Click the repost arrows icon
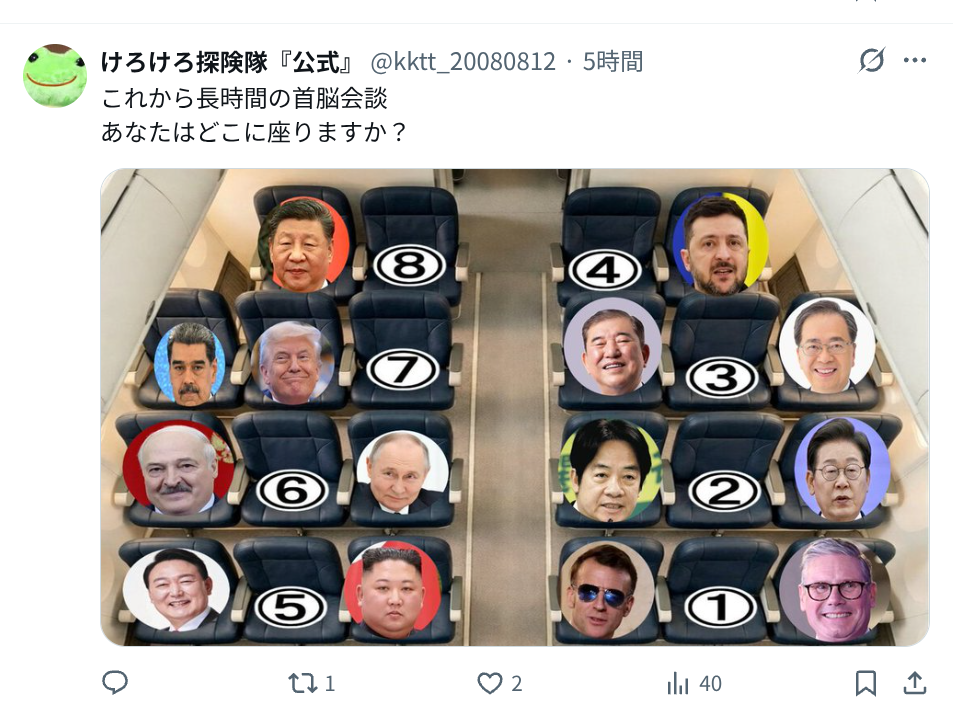Image resolution: width=953 pixels, height=707 pixels. (x=302, y=684)
